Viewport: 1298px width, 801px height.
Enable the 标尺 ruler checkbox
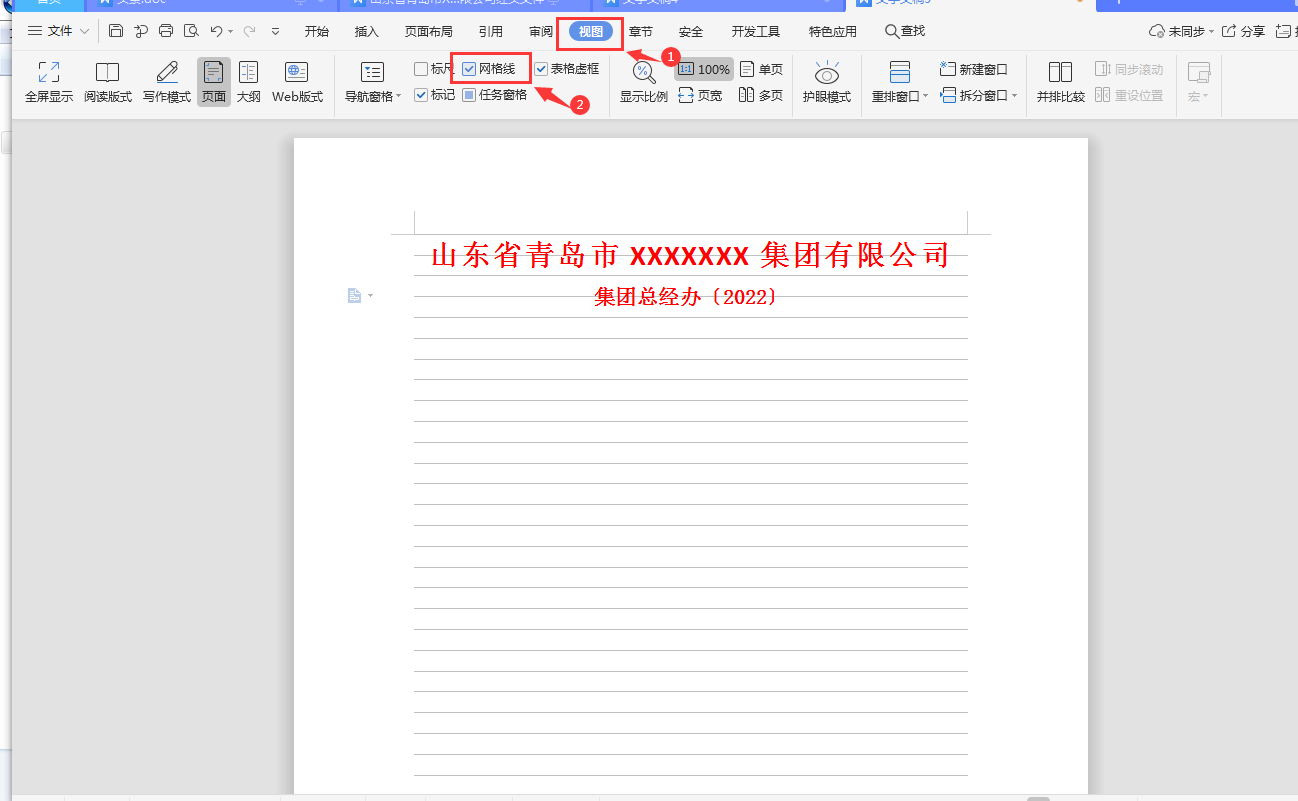click(x=421, y=69)
